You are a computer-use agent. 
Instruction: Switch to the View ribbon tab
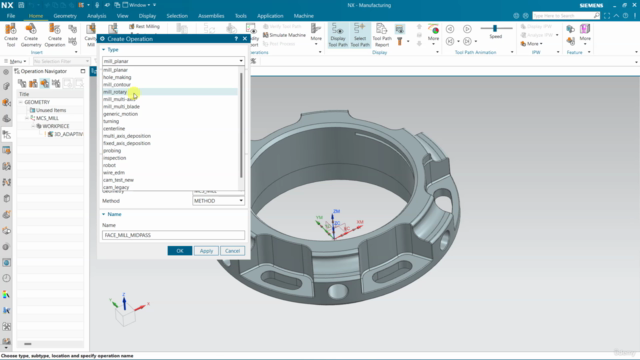(122, 16)
